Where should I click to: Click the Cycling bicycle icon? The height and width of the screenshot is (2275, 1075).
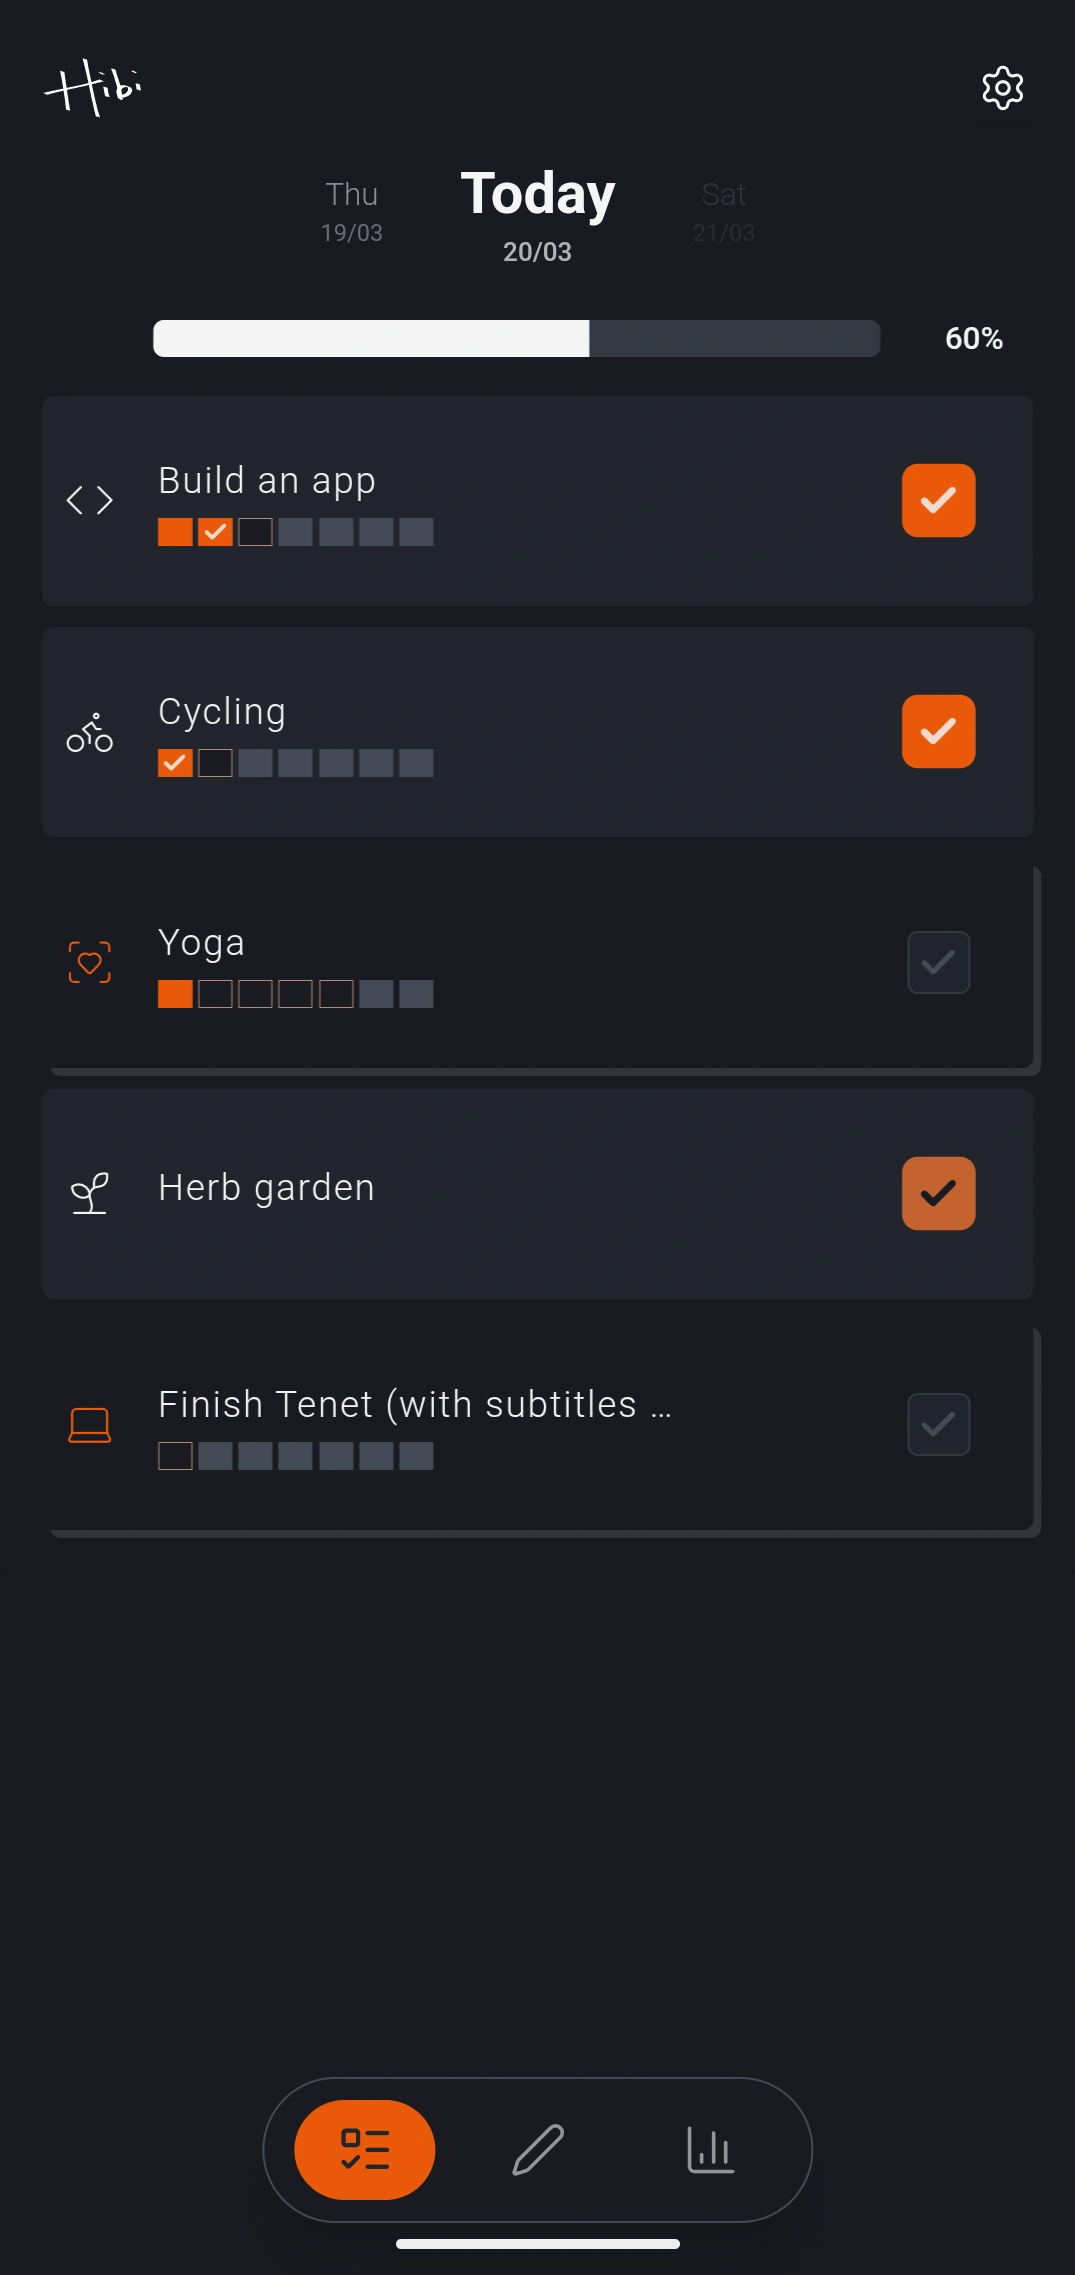tap(89, 732)
